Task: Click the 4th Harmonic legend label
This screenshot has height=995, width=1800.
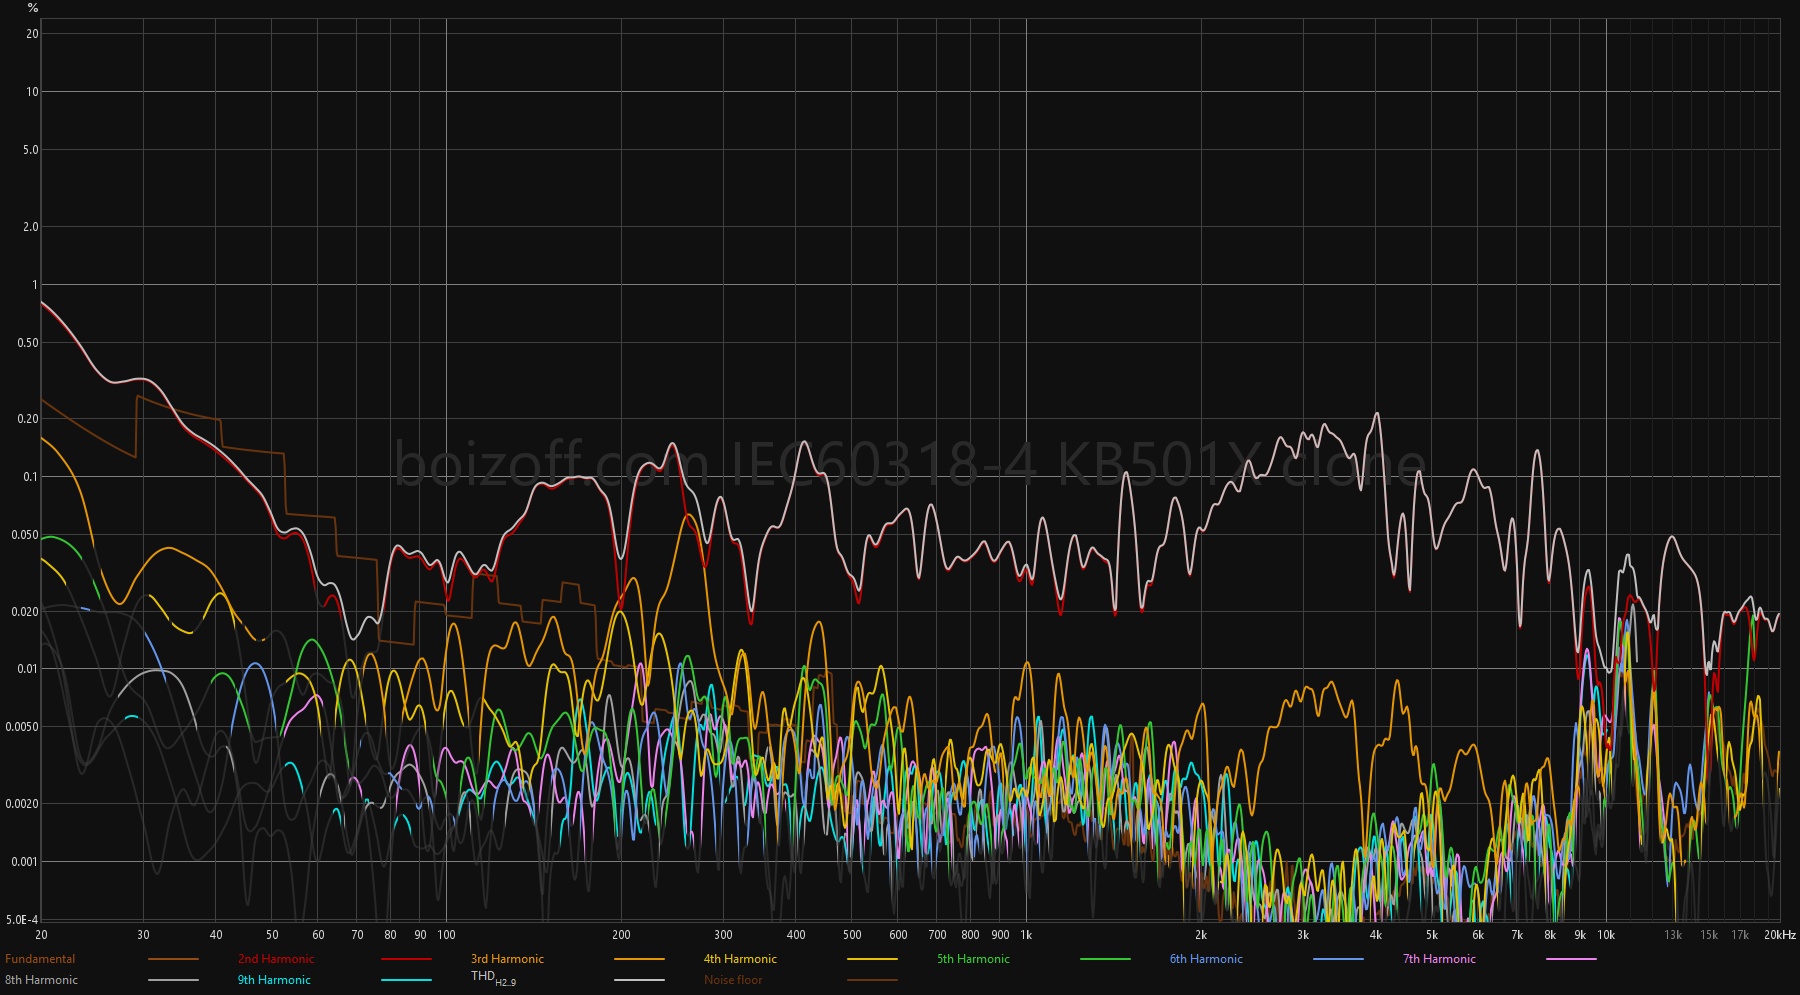Action: click(740, 959)
